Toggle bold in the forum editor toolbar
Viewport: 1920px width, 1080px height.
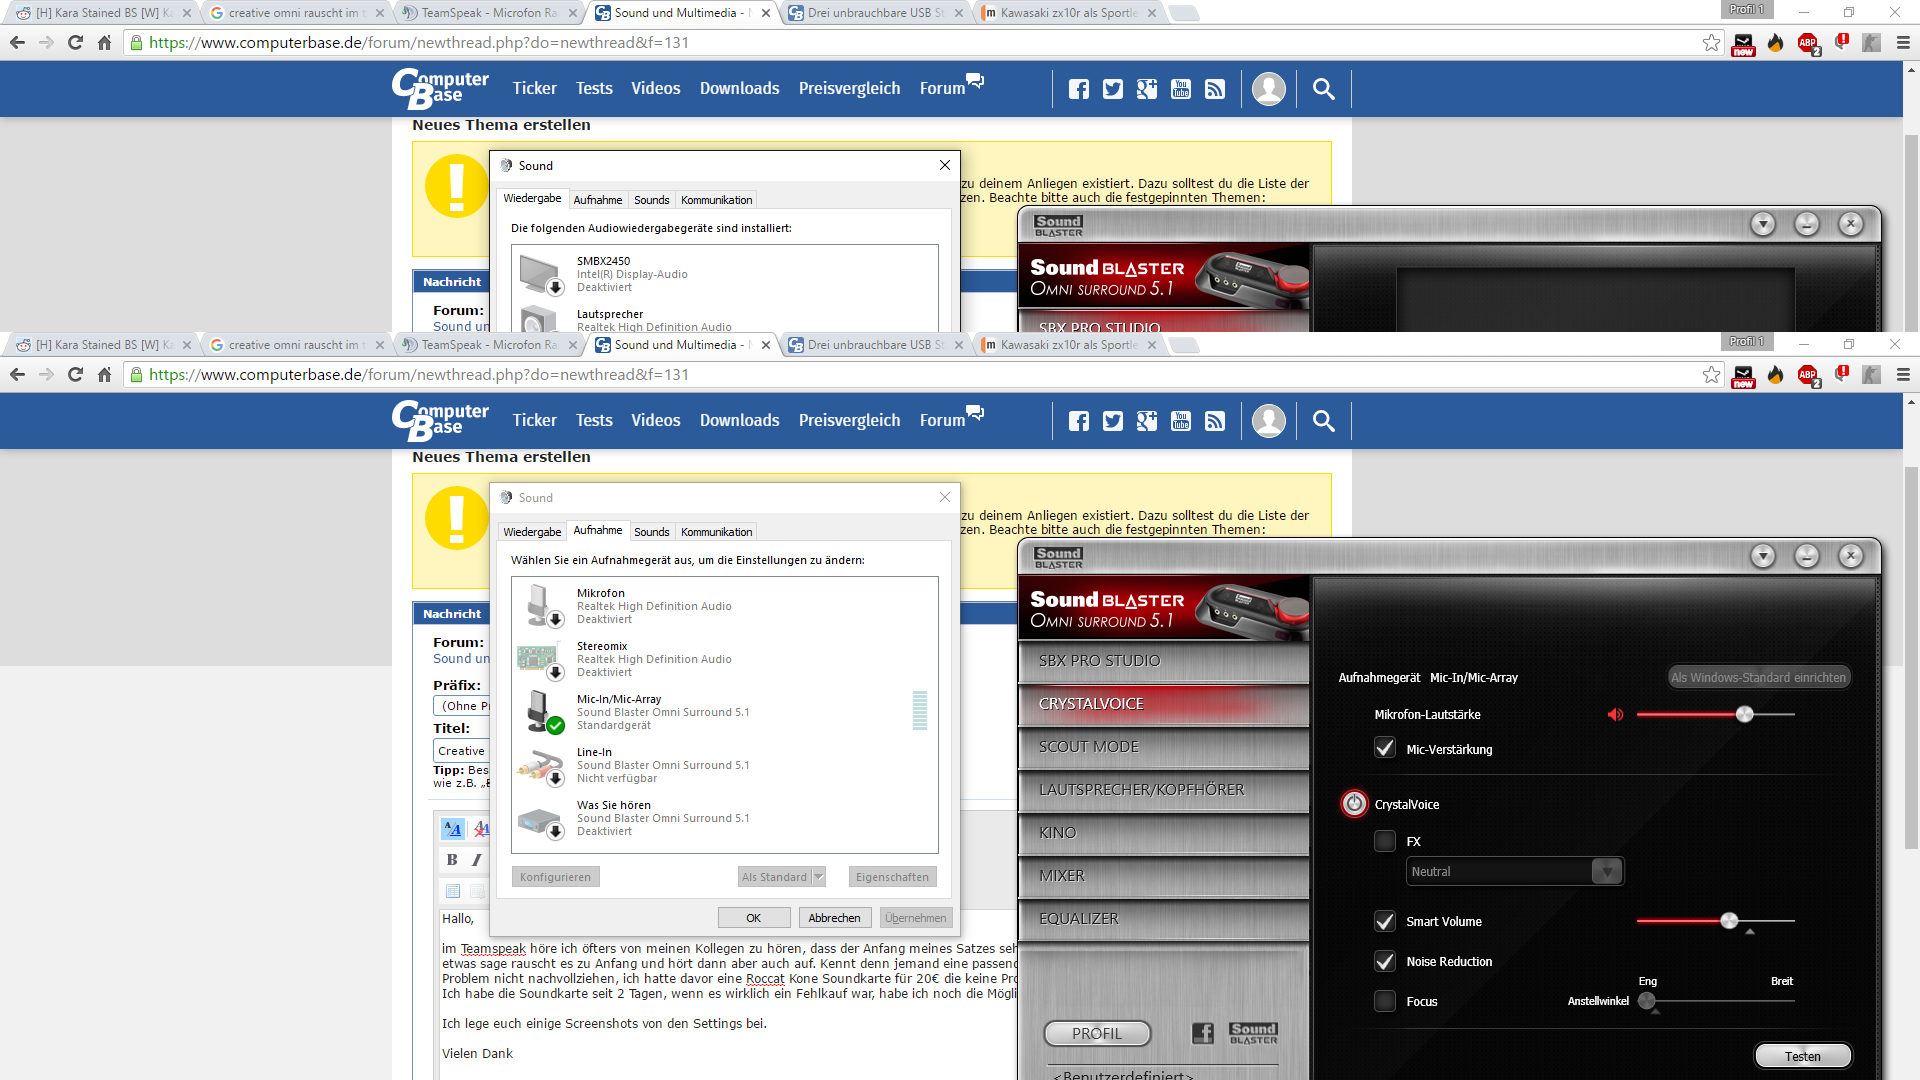[x=452, y=860]
